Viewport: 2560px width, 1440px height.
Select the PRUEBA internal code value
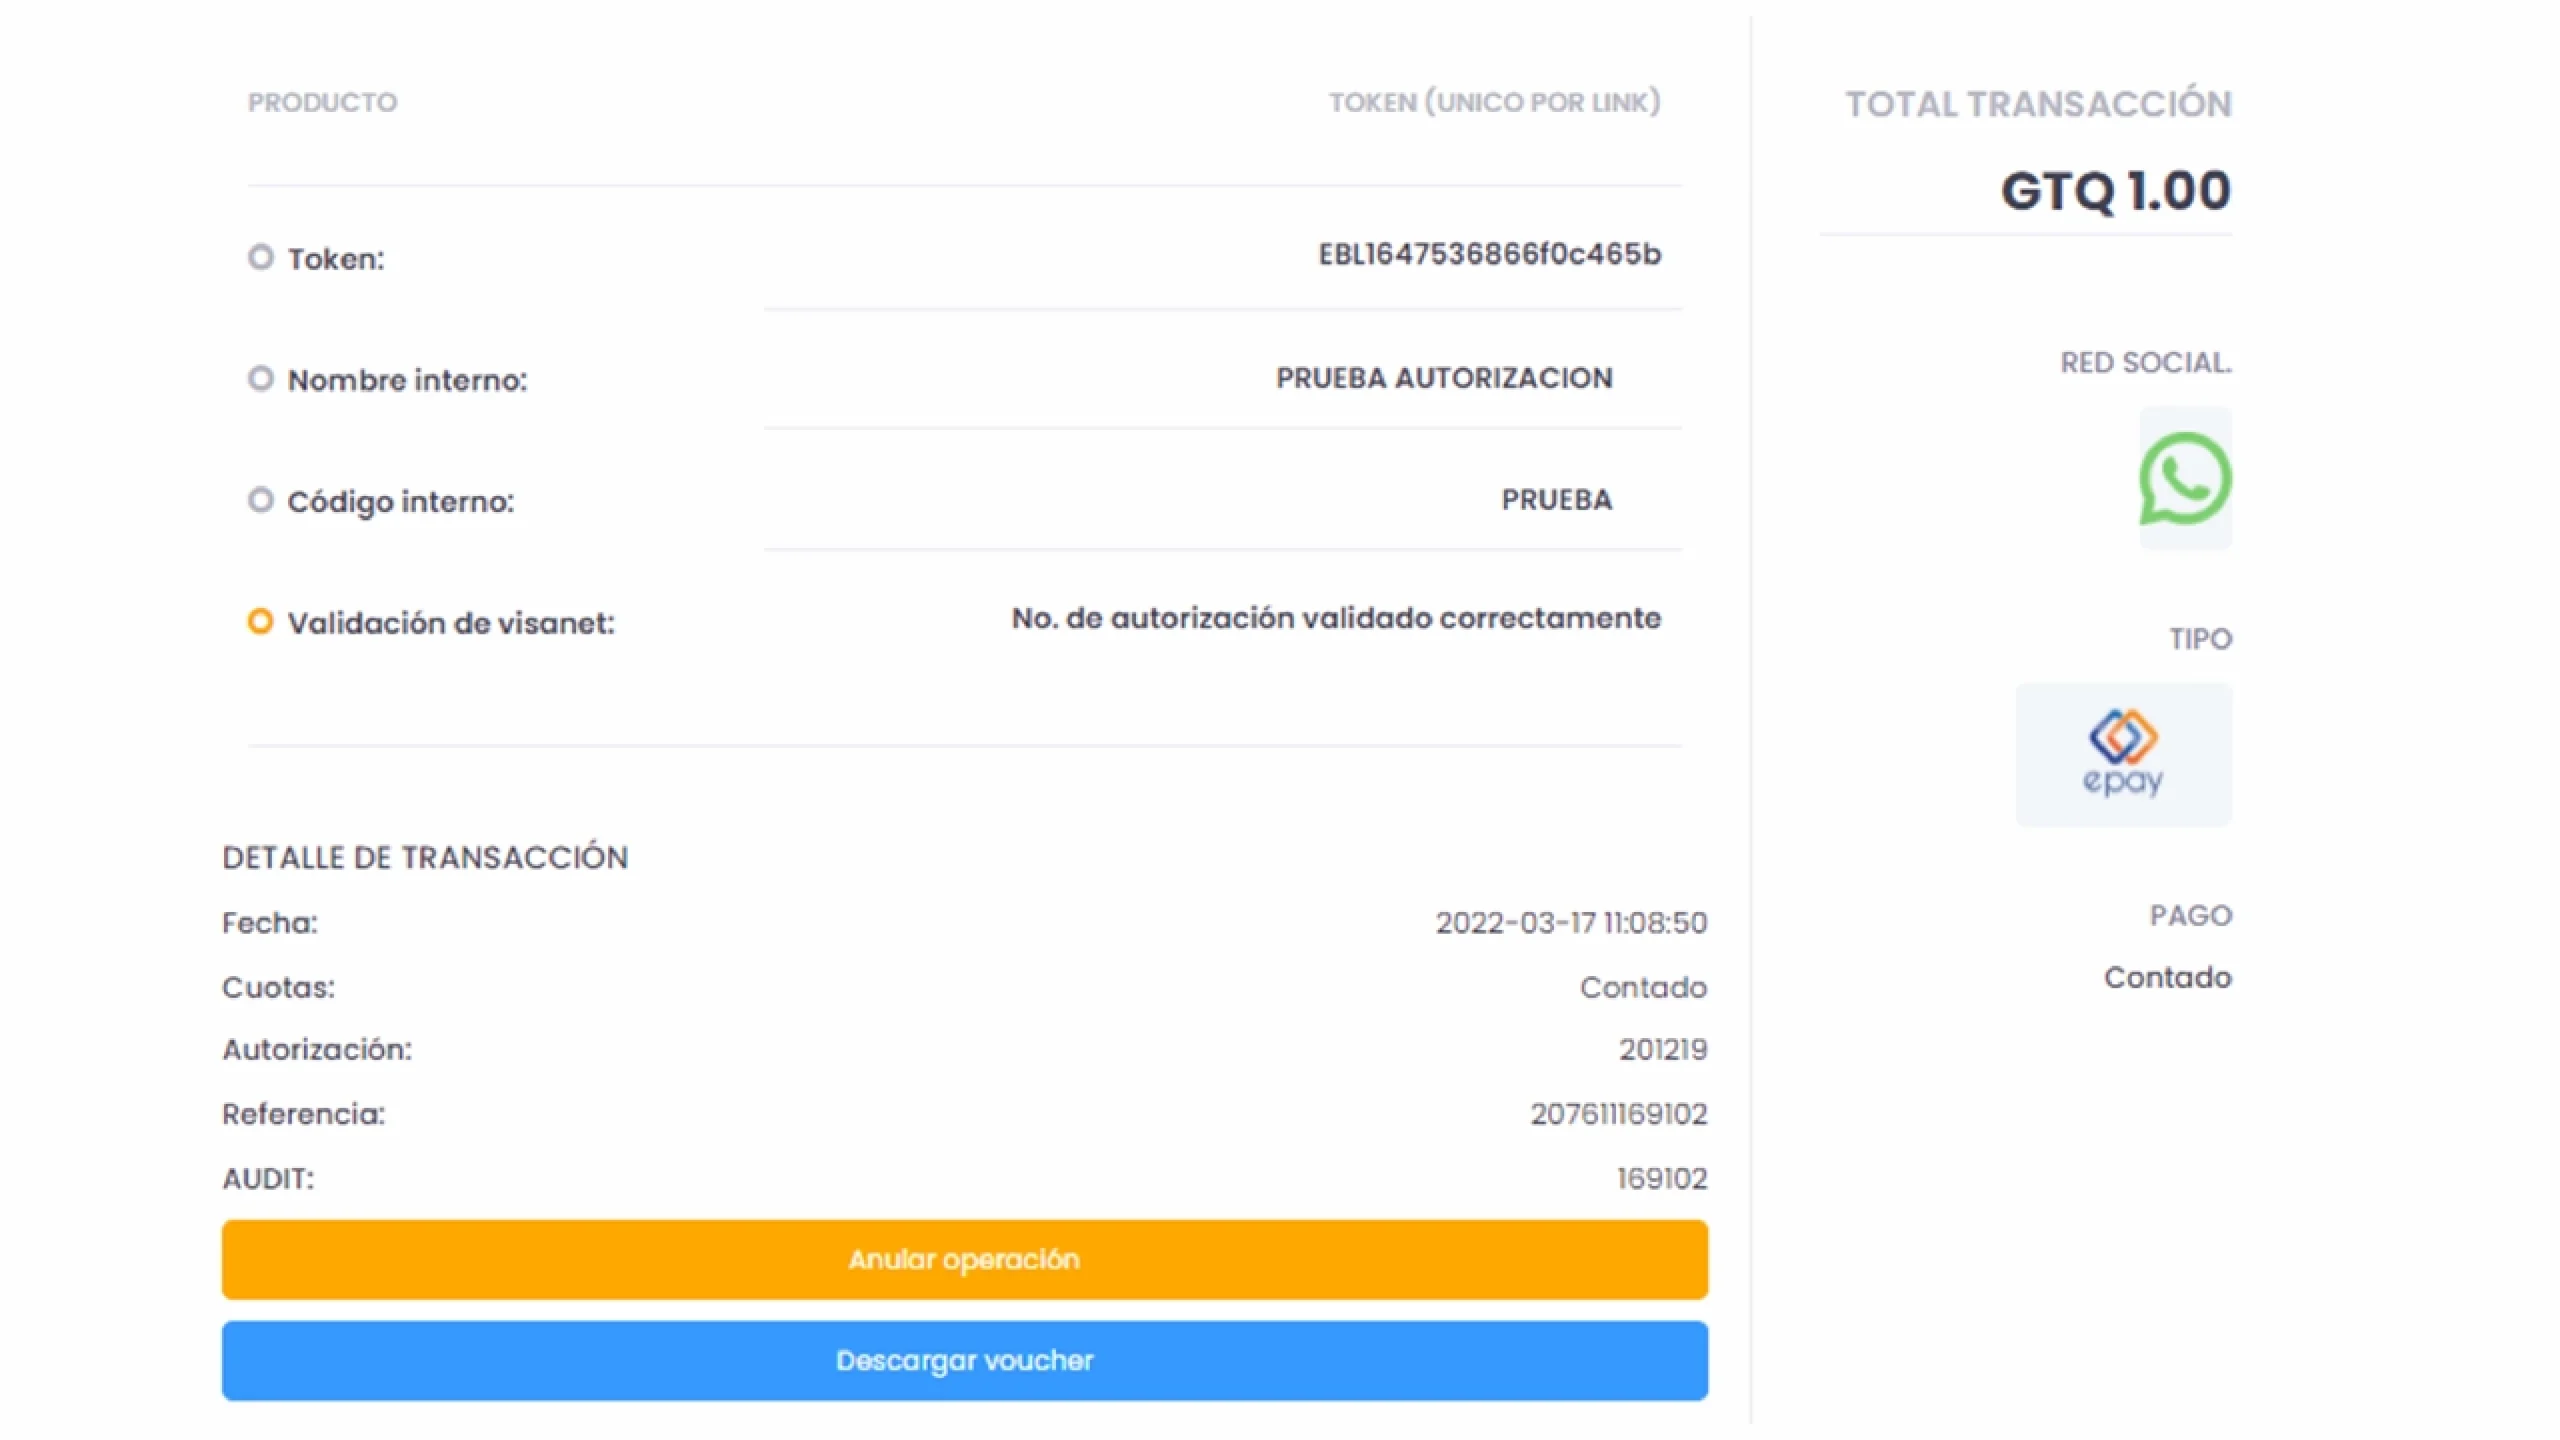click(x=1557, y=499)
